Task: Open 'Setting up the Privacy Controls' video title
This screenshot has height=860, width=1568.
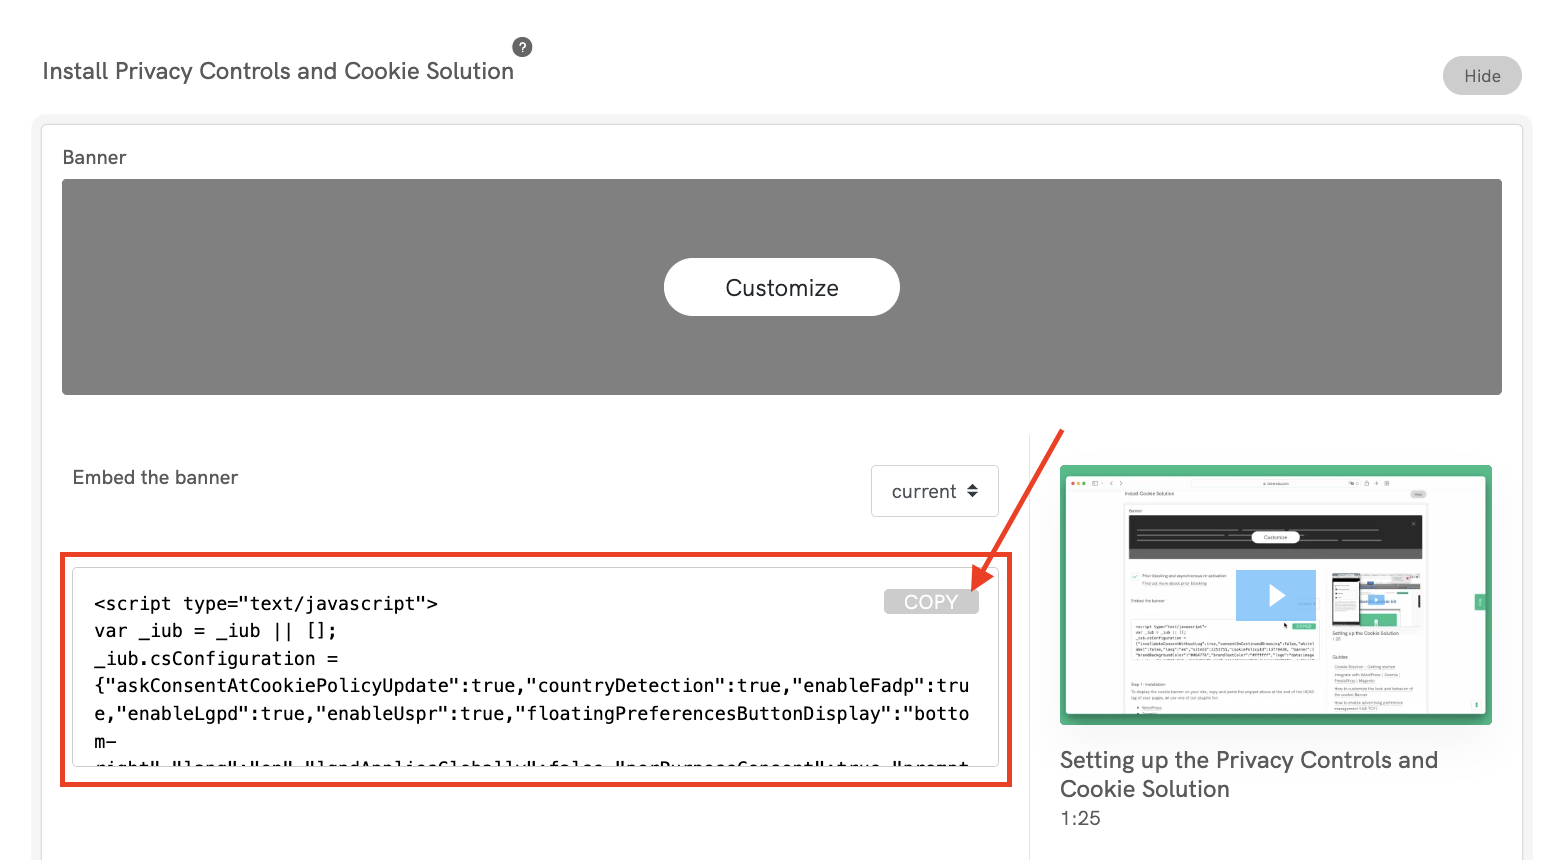Action: (x=1248, y=774)
